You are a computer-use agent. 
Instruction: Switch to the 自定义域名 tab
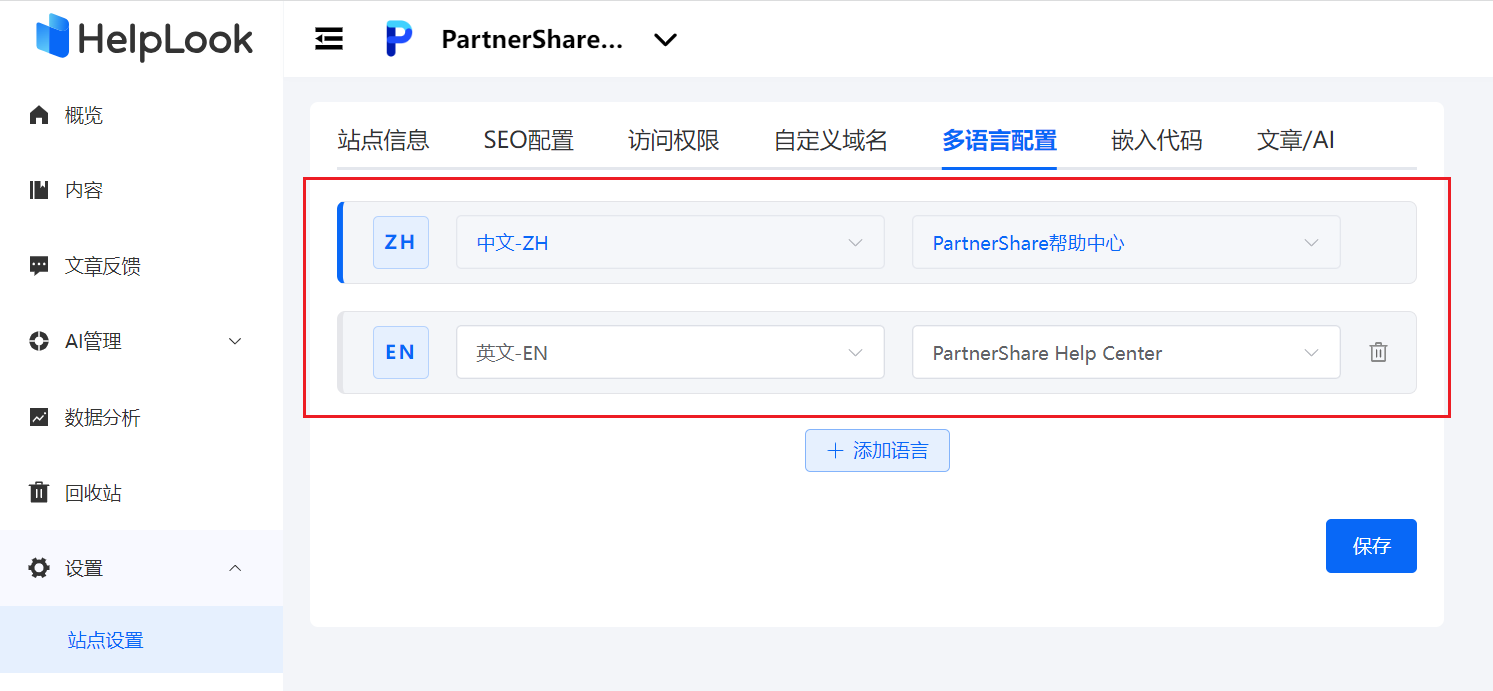click(x=831, y=140)
